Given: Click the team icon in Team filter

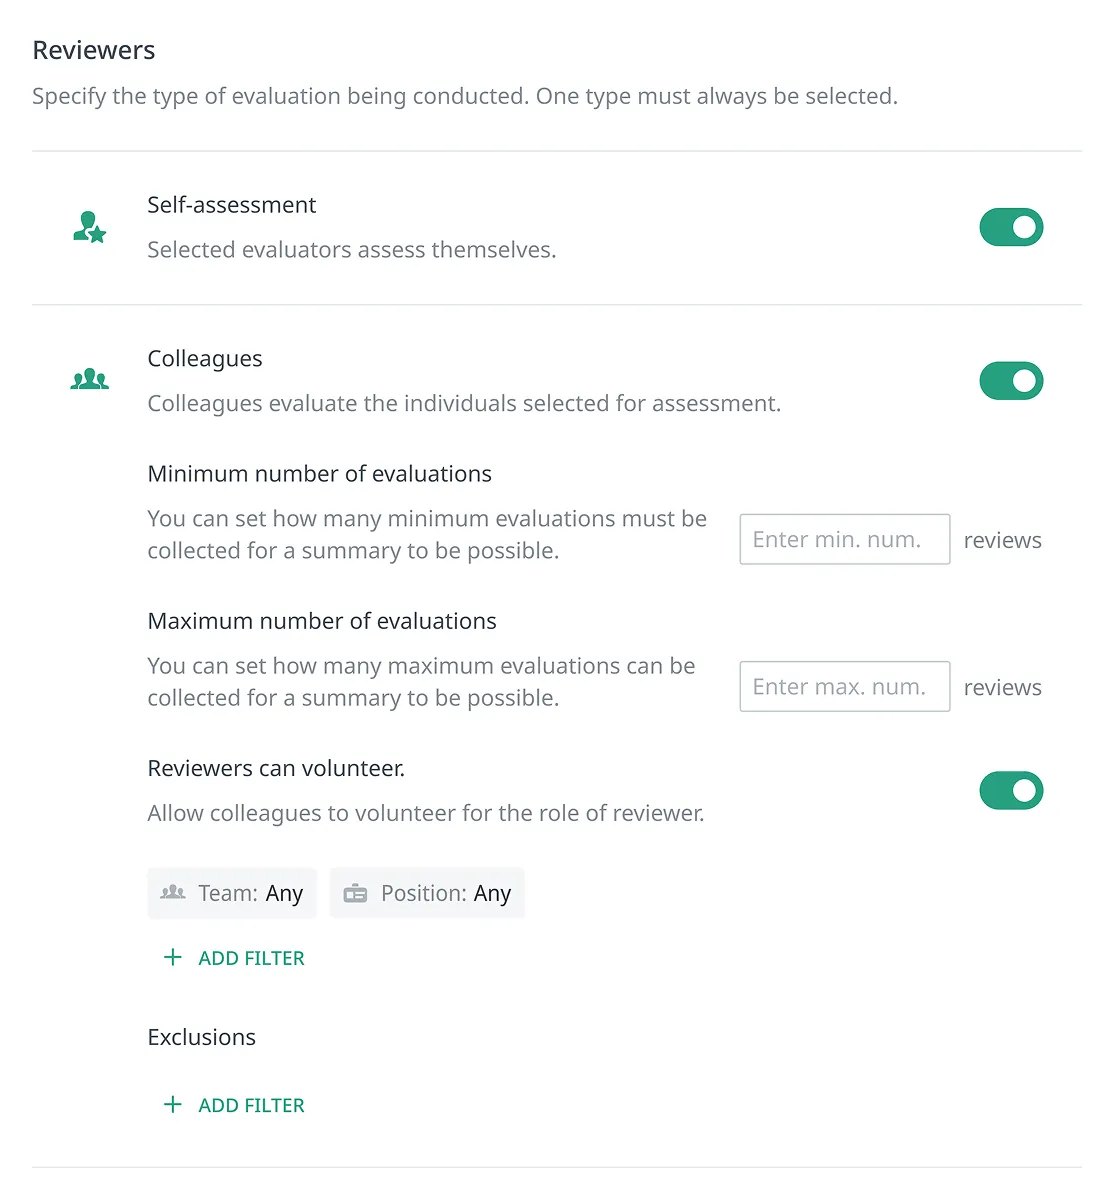Looking at the screenshot, I should tap(173, 893).
